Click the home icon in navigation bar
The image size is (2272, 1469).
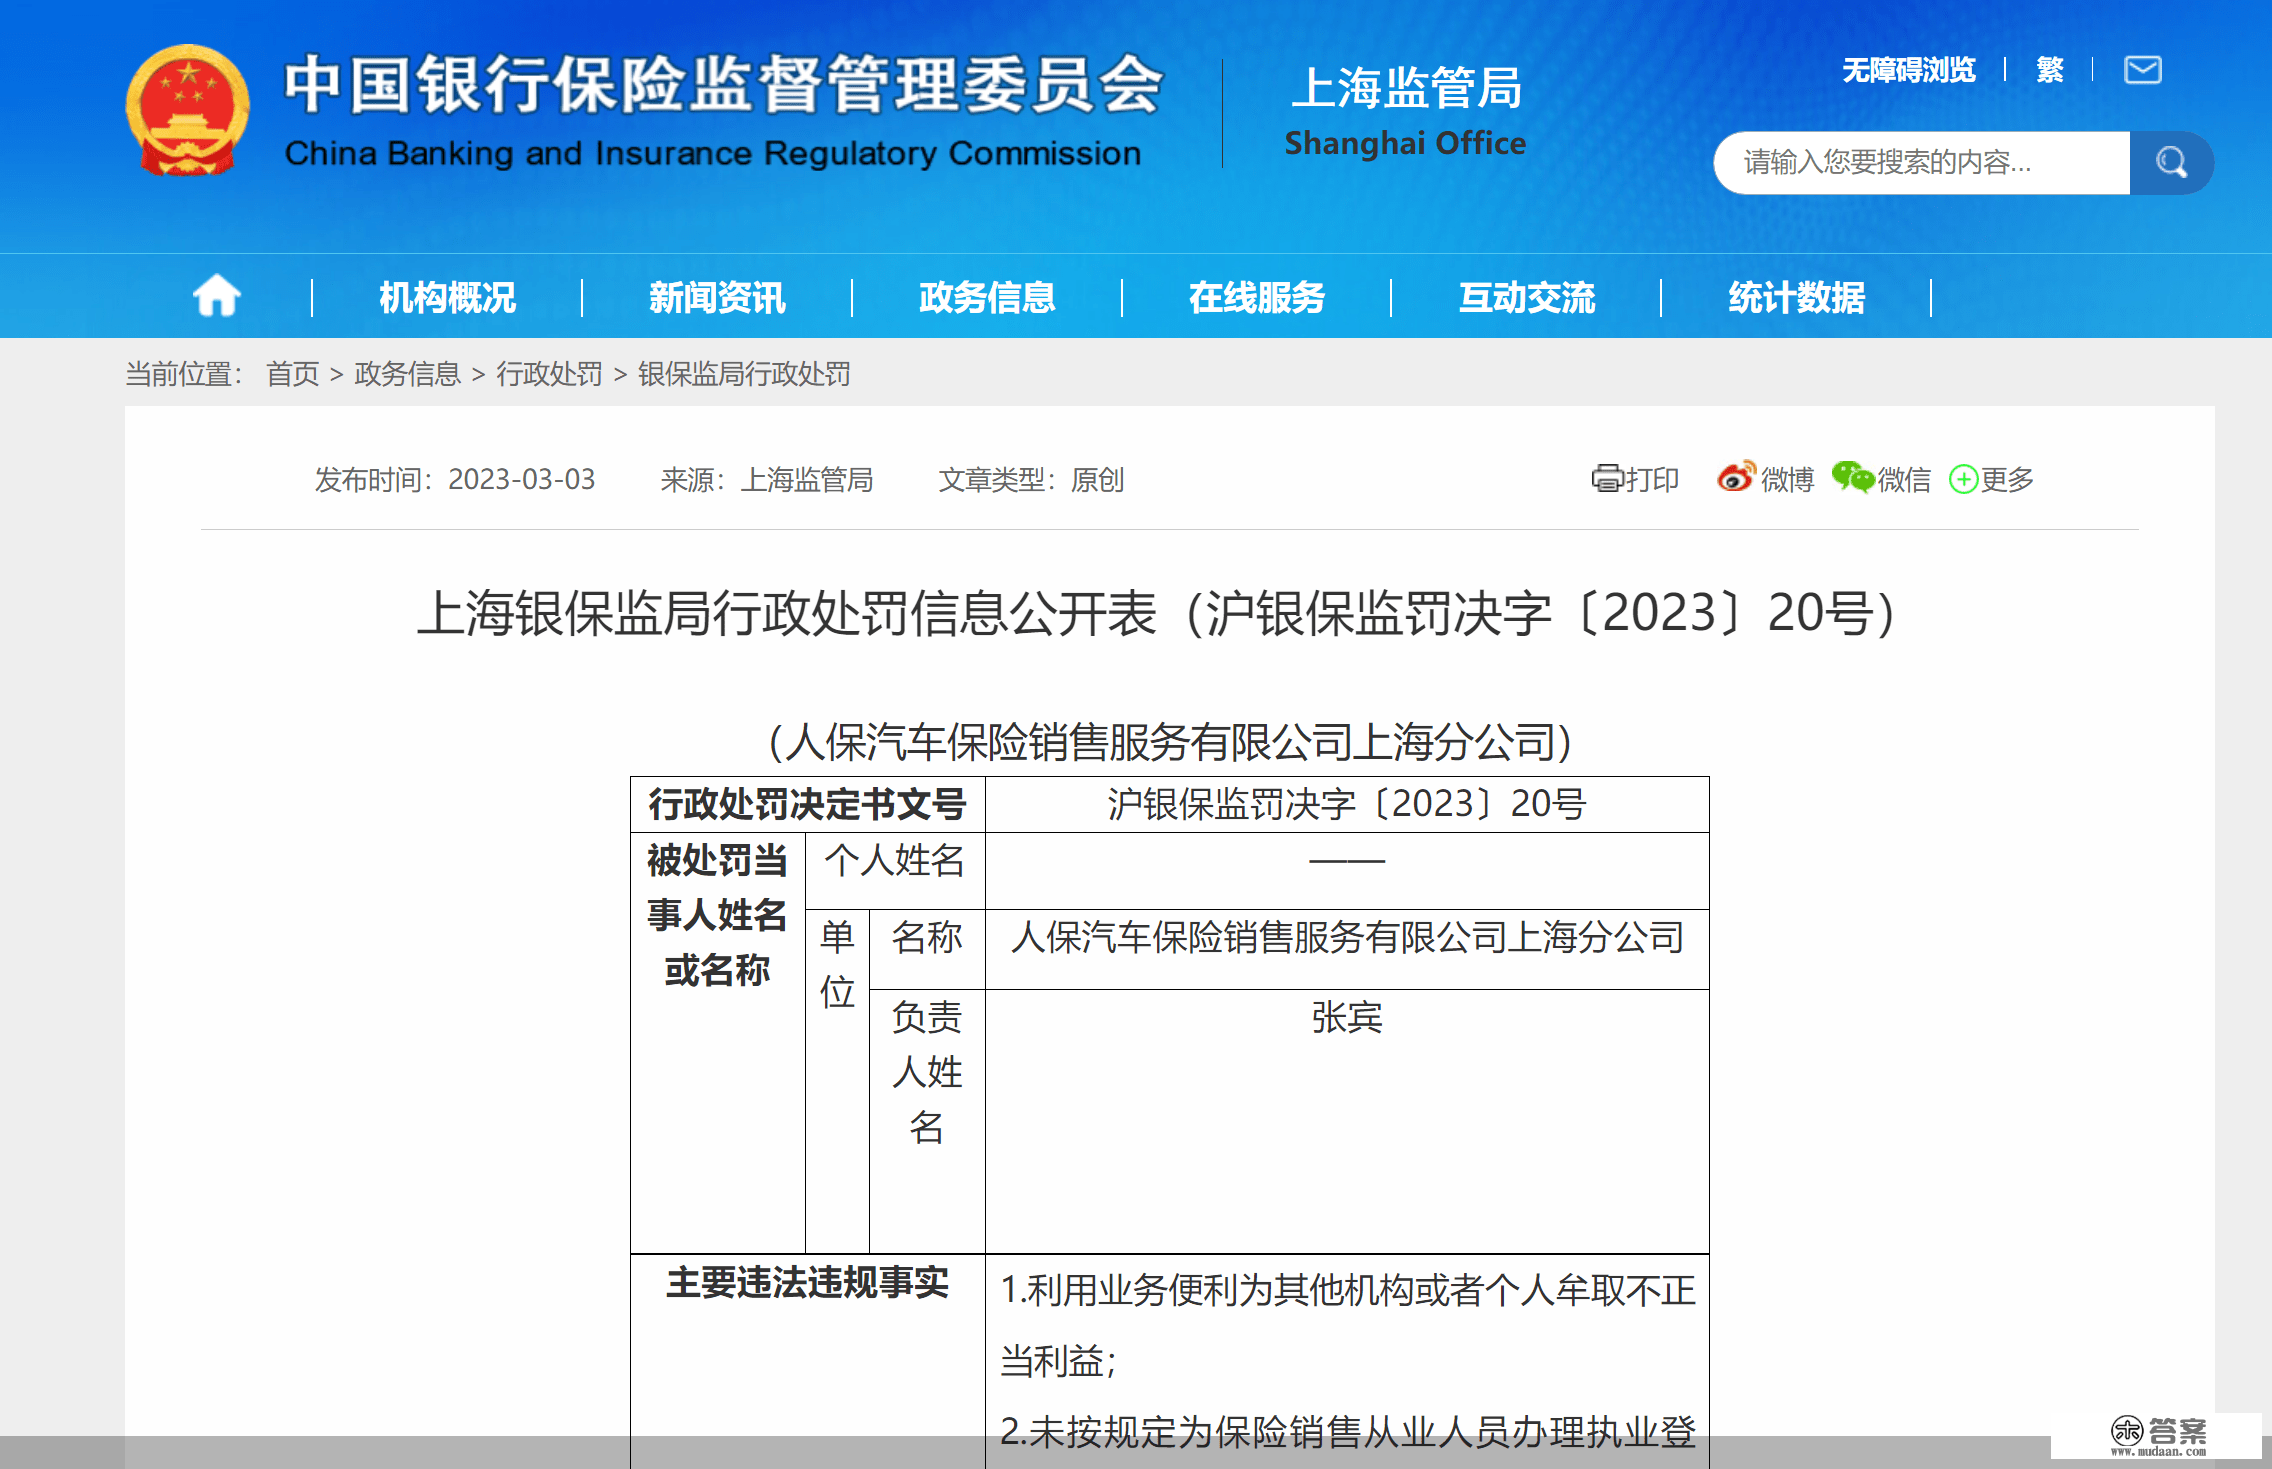(216, 296)
